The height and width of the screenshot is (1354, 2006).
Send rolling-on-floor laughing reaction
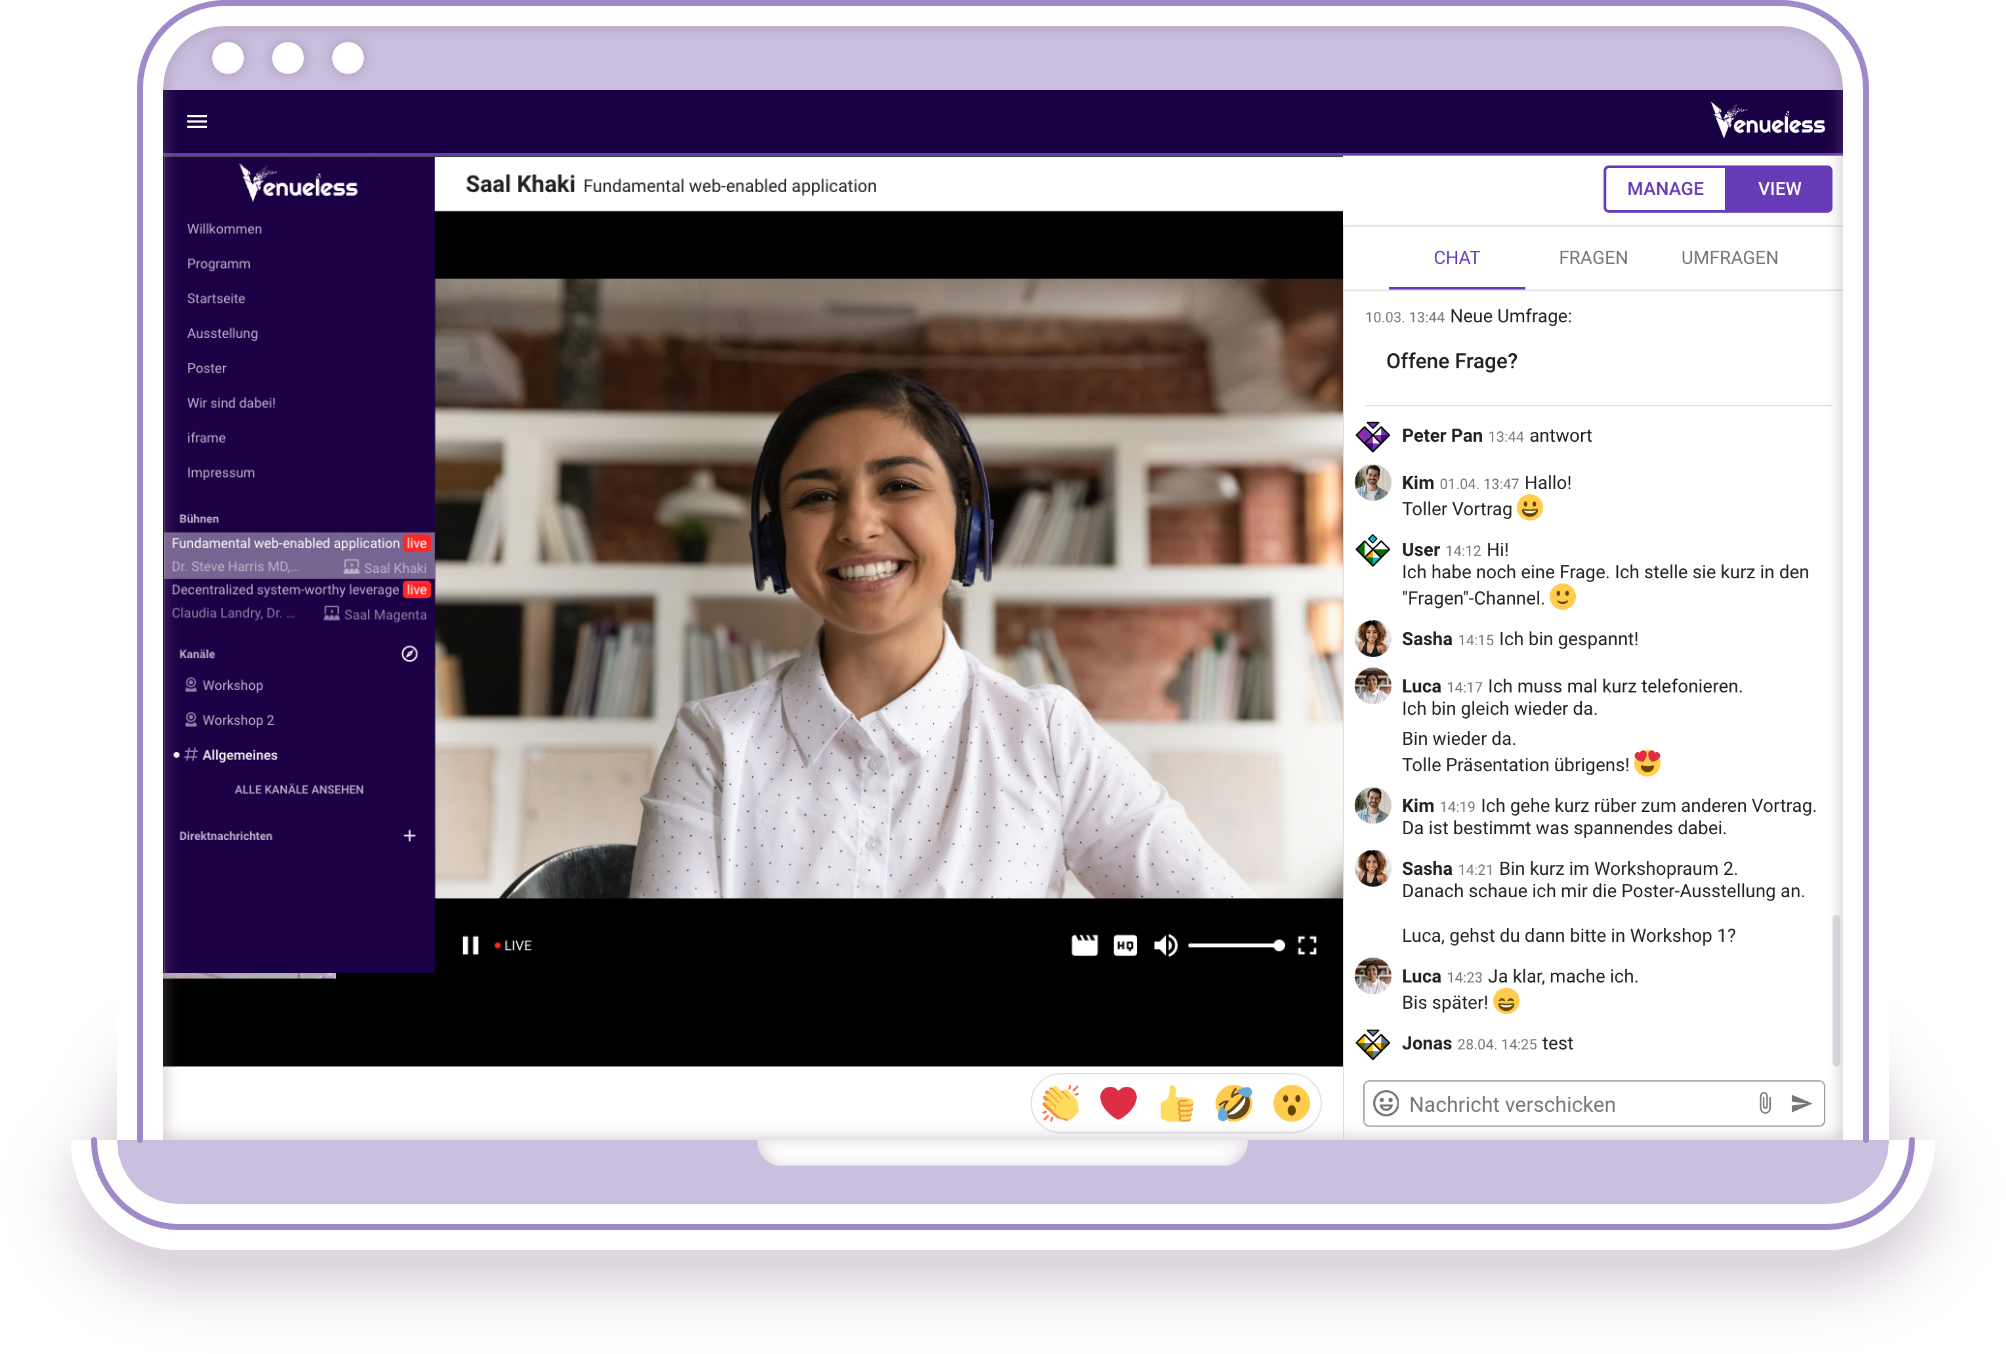(x=1234, y=1103)
